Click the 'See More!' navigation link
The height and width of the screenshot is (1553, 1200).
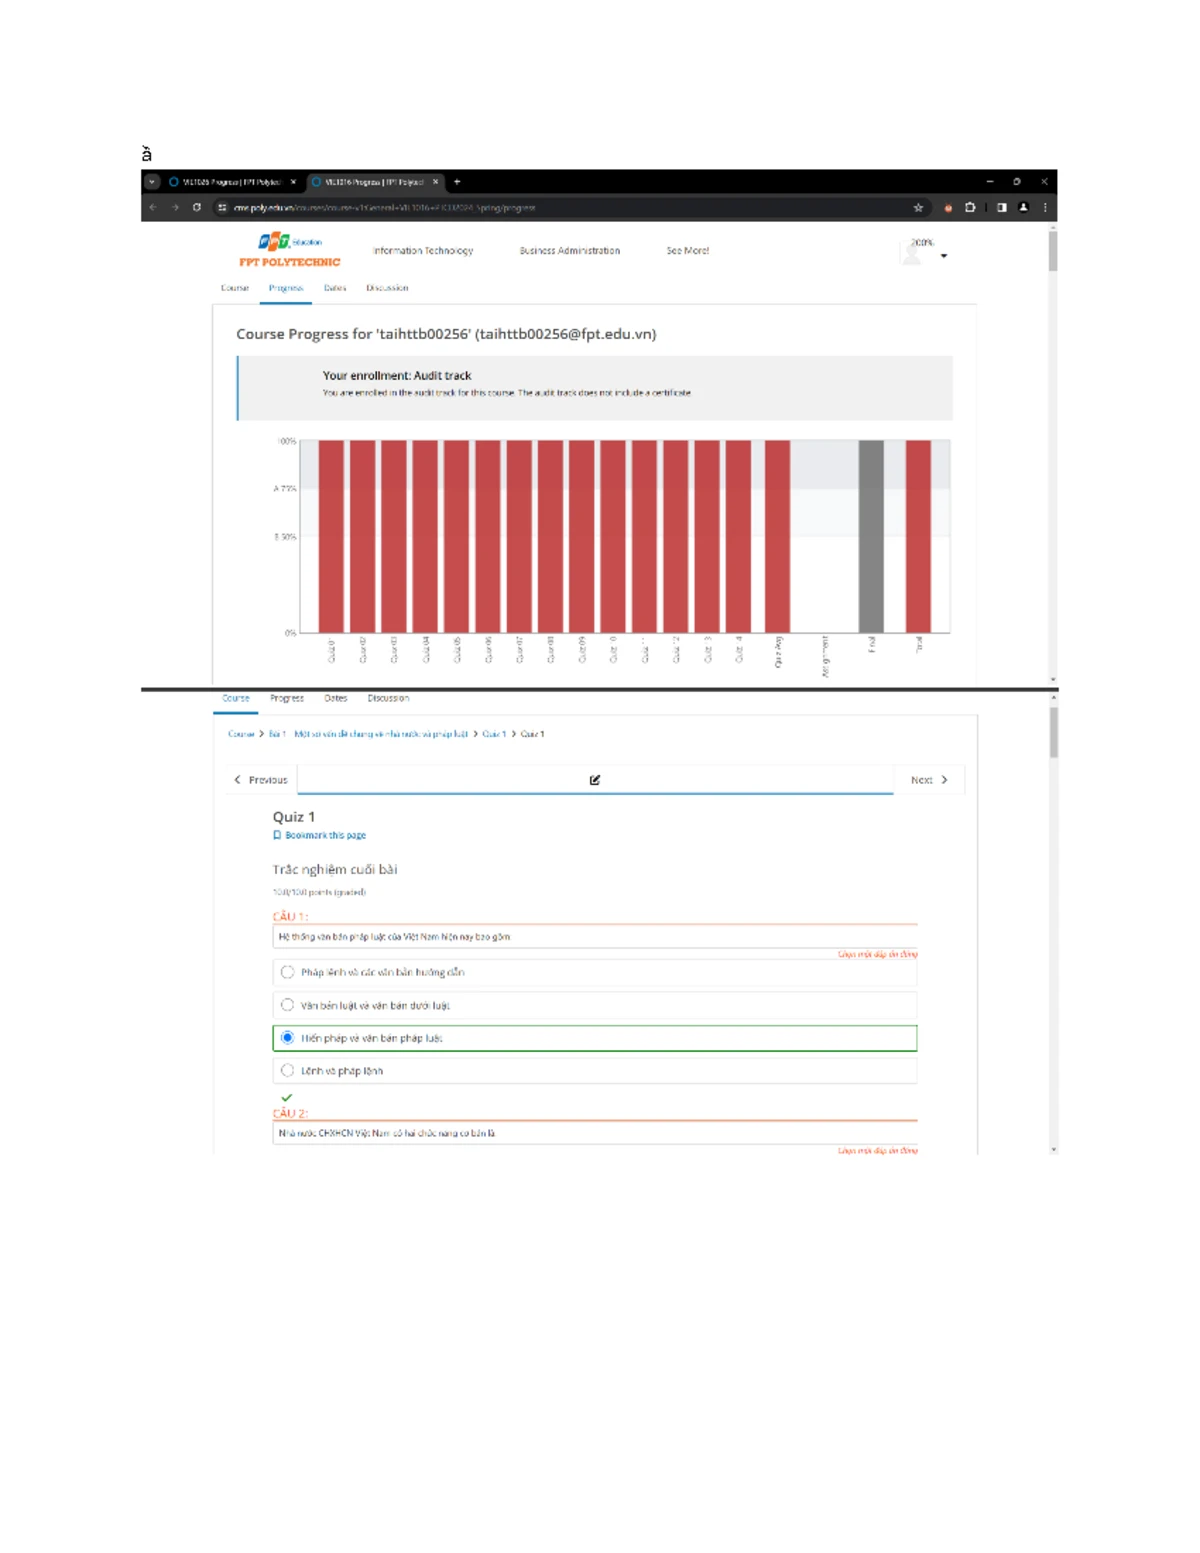(688, 251)
